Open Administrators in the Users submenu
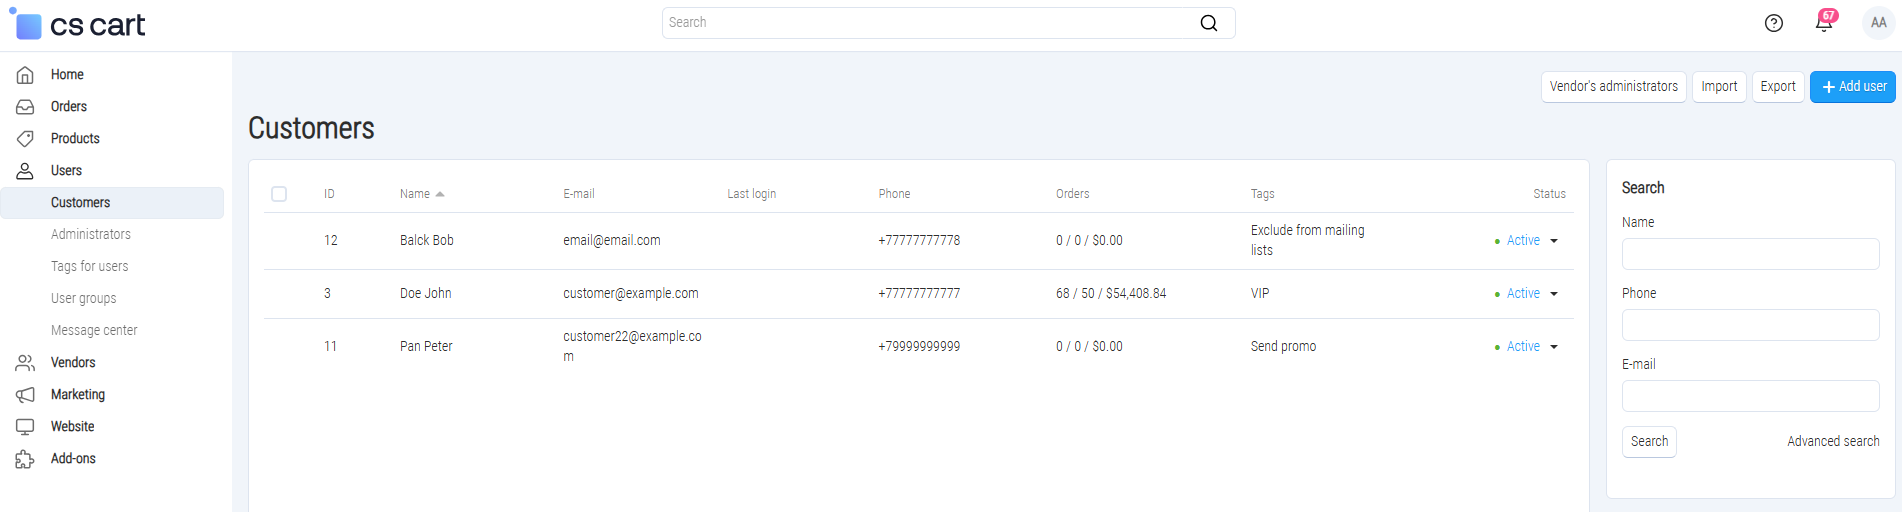This screenshot has height=512, width=1902. 91,234
